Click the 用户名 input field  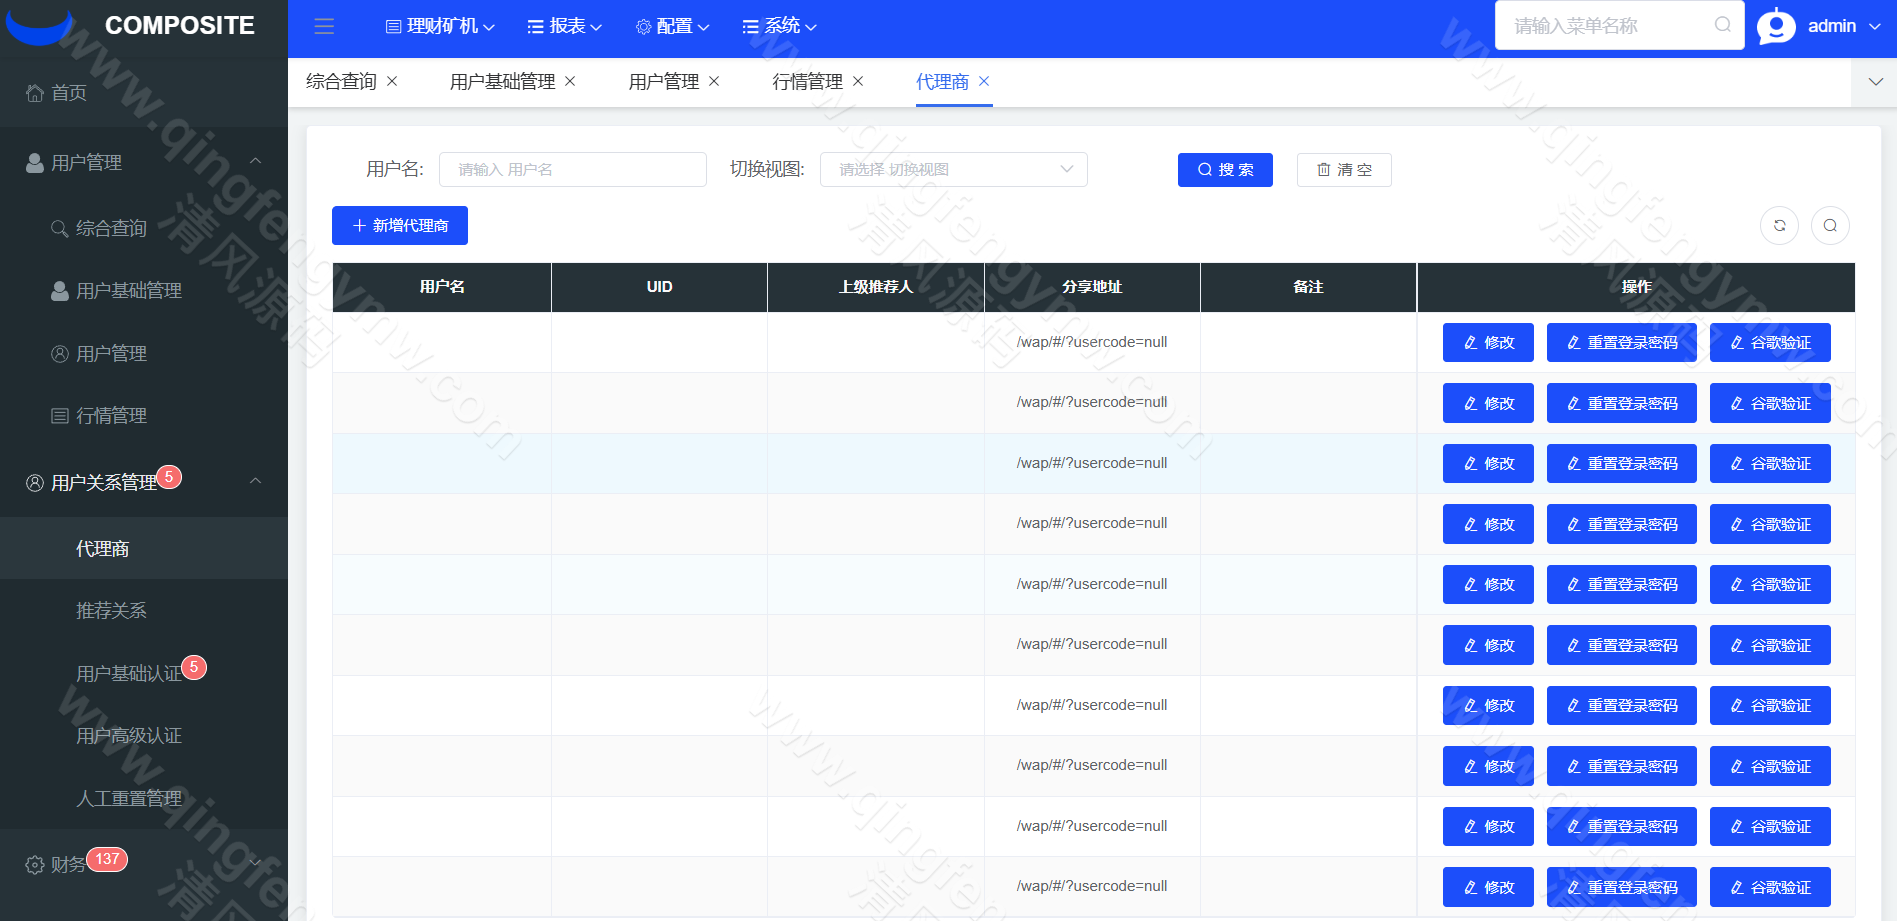[572, 169]
